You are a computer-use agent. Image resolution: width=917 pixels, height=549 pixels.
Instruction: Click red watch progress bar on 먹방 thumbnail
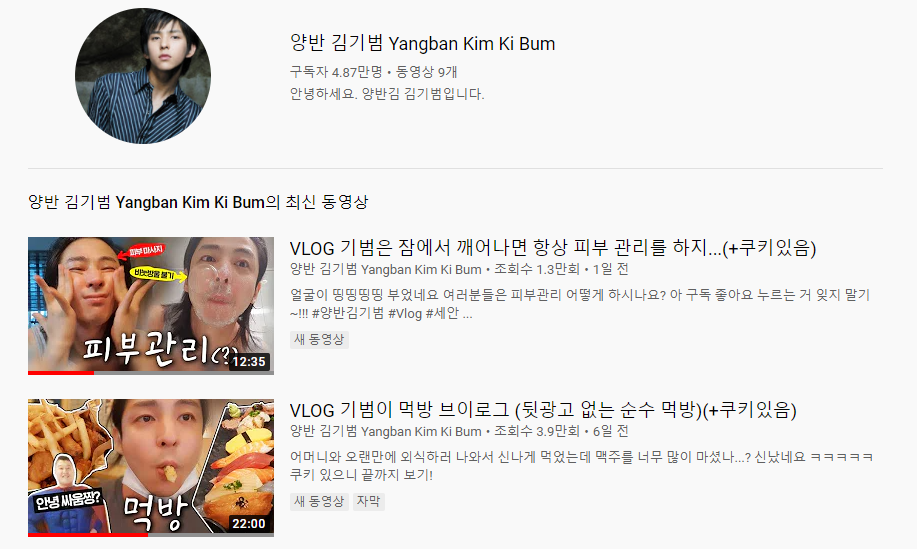[88, 534]
